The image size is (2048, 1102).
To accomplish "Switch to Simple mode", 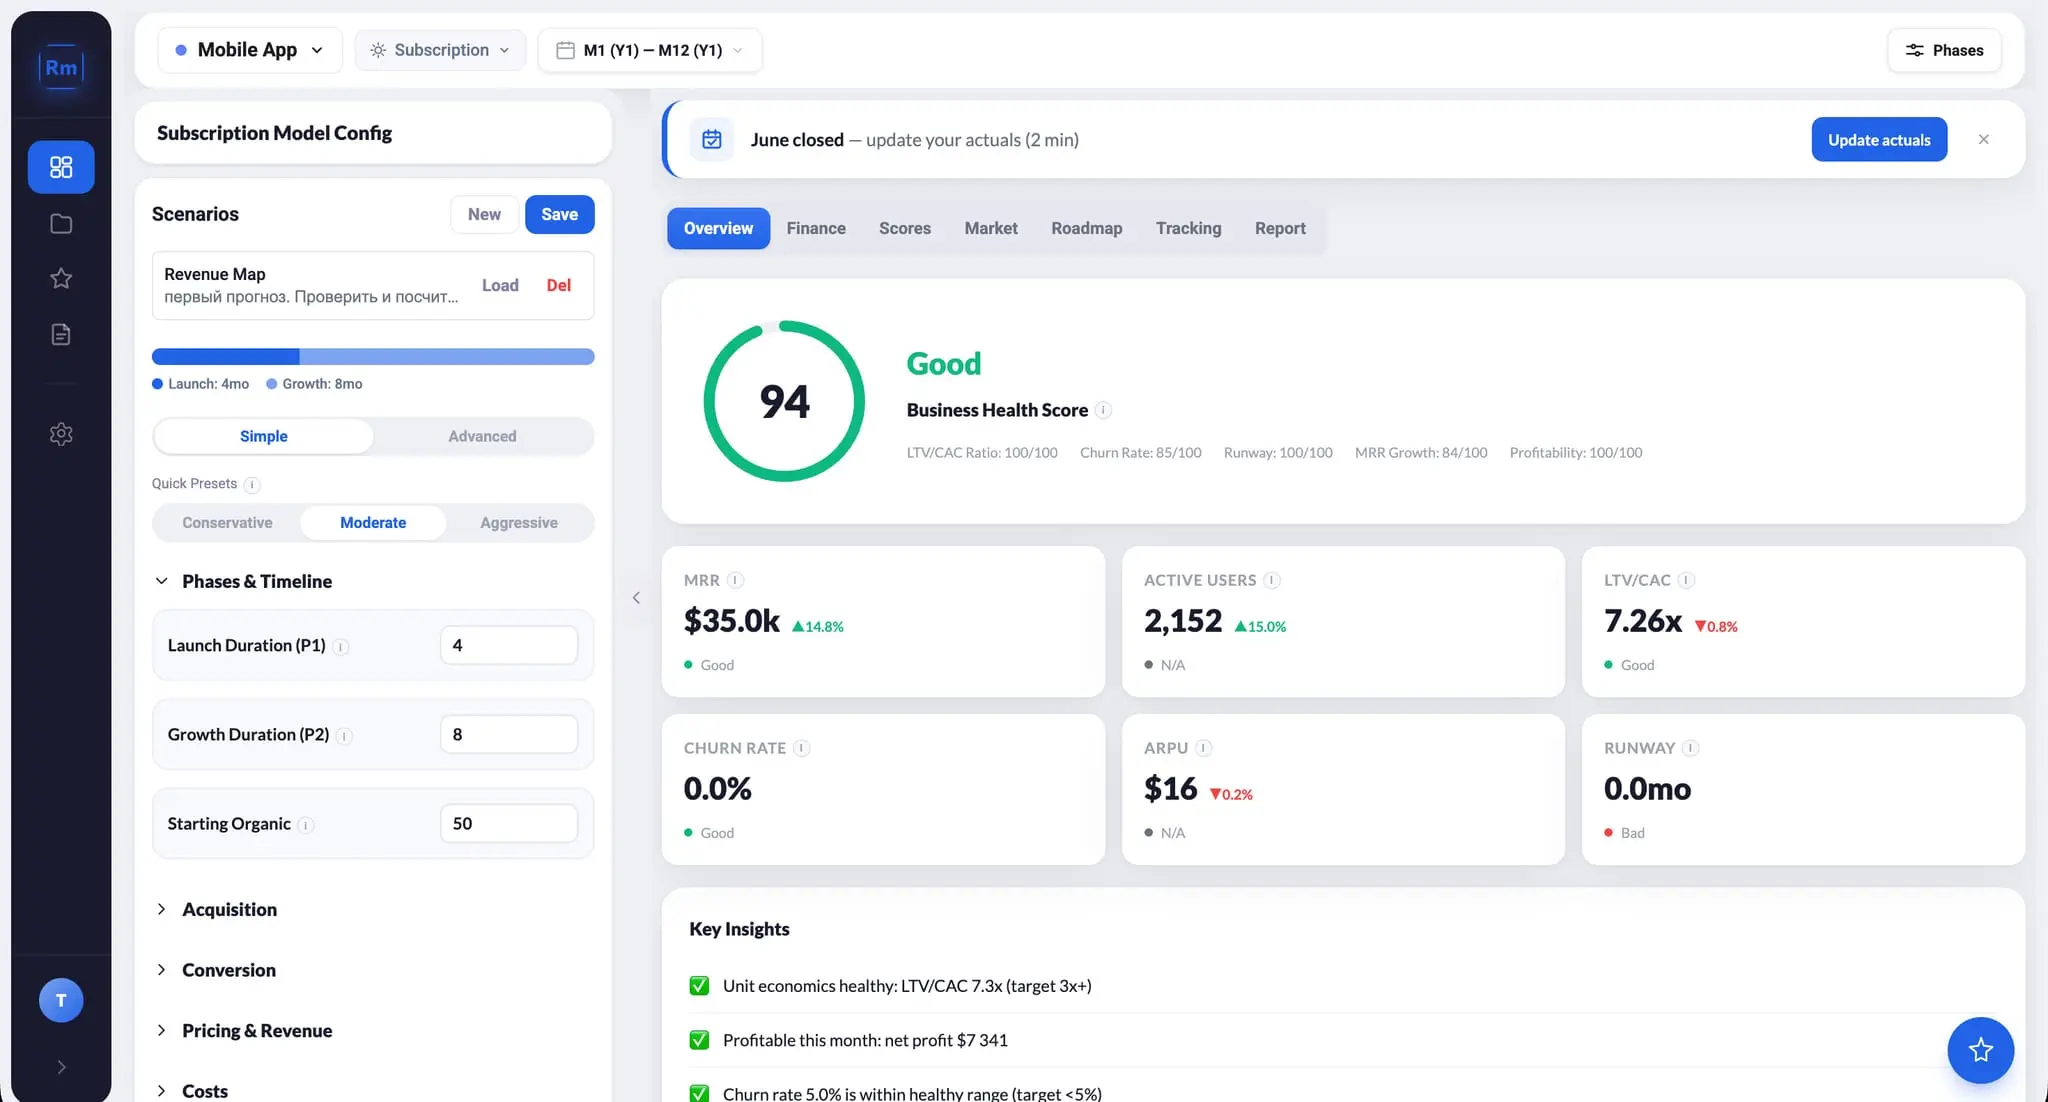I will pyautogui.click(x=264, y=436).
